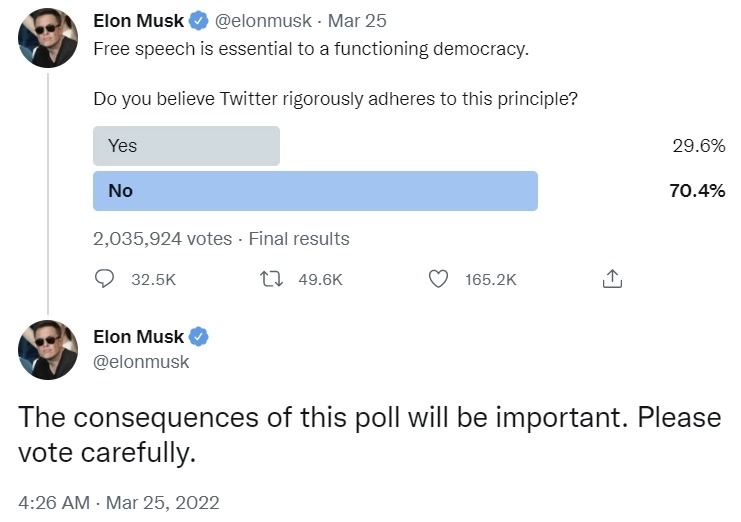Open the @elonmusk handle in the top tweet

(263, 21)
